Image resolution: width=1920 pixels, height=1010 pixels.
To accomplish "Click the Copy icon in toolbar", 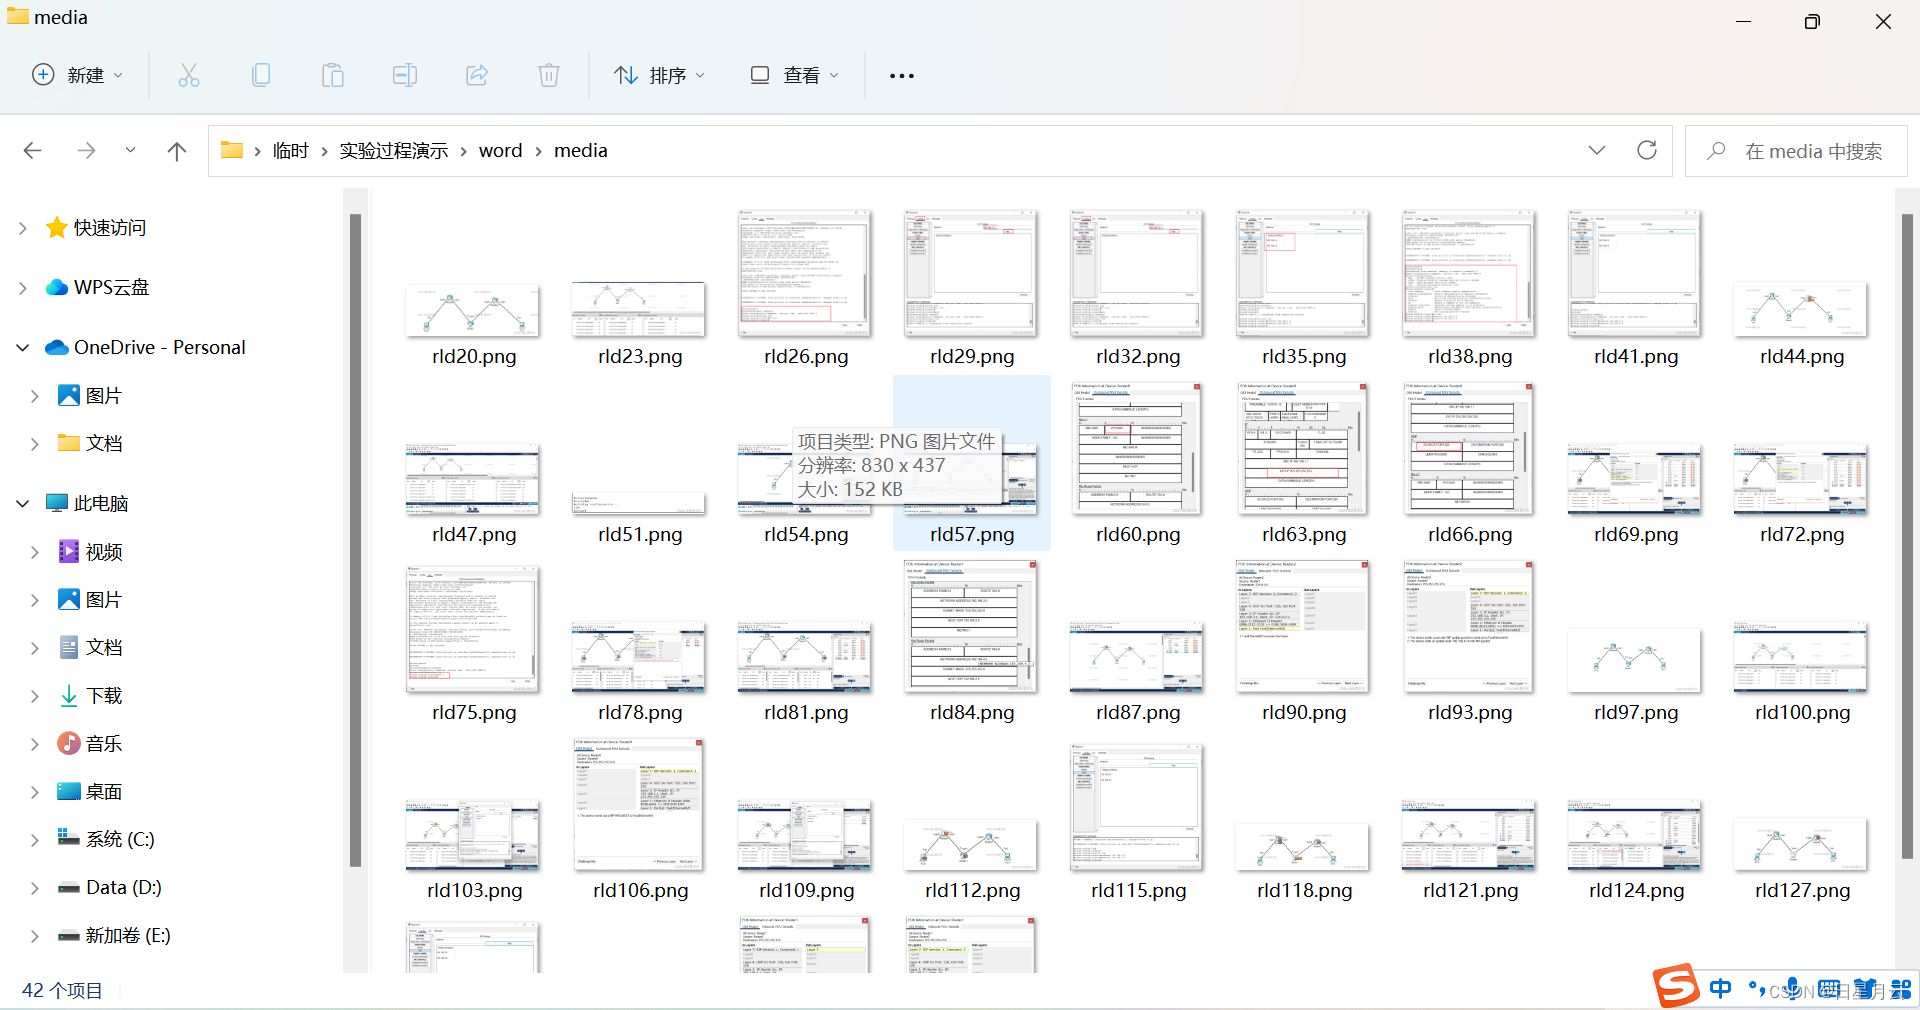I will [x=261, y=75].
